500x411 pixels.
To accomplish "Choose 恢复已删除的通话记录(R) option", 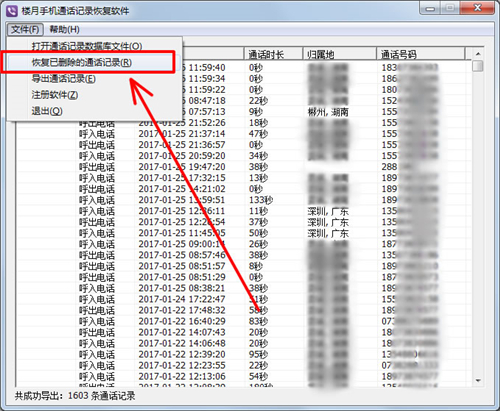I will [81, 62].
